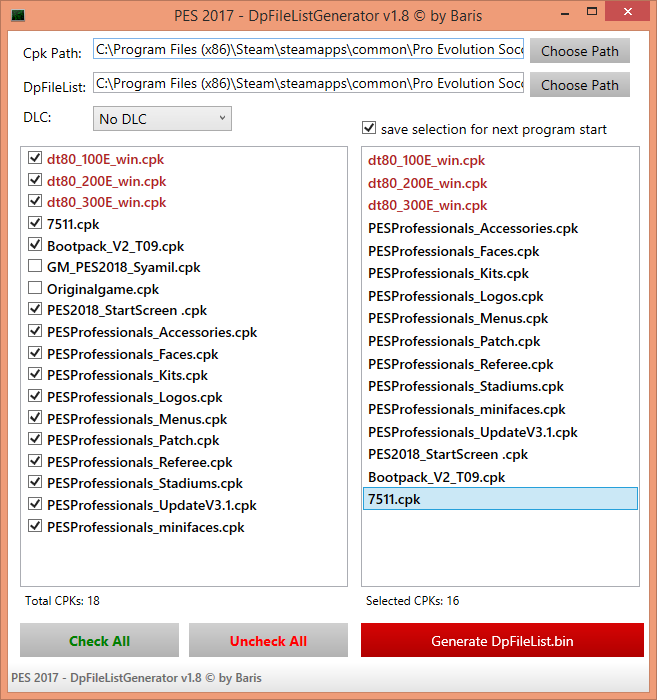Toggle PESProfessionals_Kits.cpk checkbox
This screenshot has width=657, height=700.
[x=35, y=374]
